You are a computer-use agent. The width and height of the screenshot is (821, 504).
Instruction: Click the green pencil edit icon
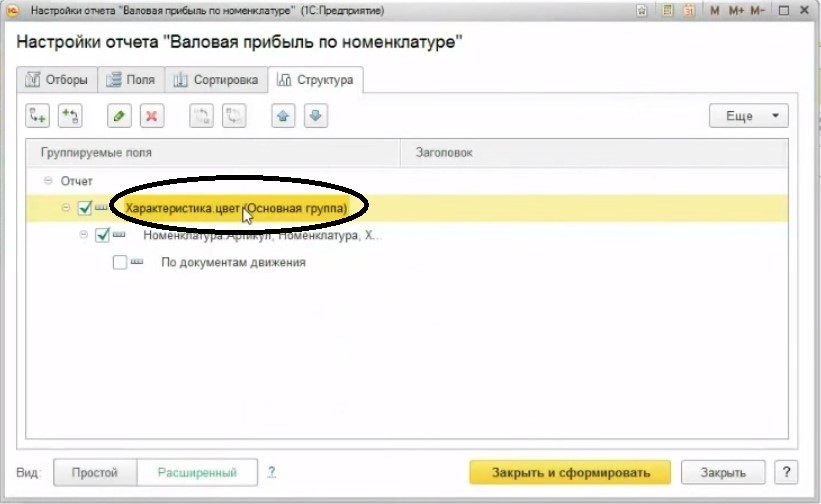click(119, 116)
